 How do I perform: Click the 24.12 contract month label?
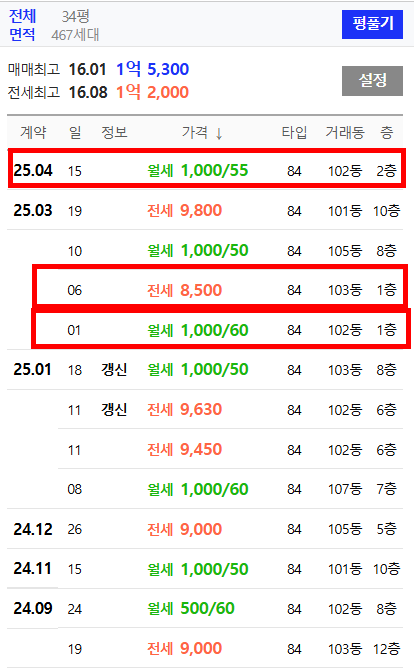click(33, 529)
